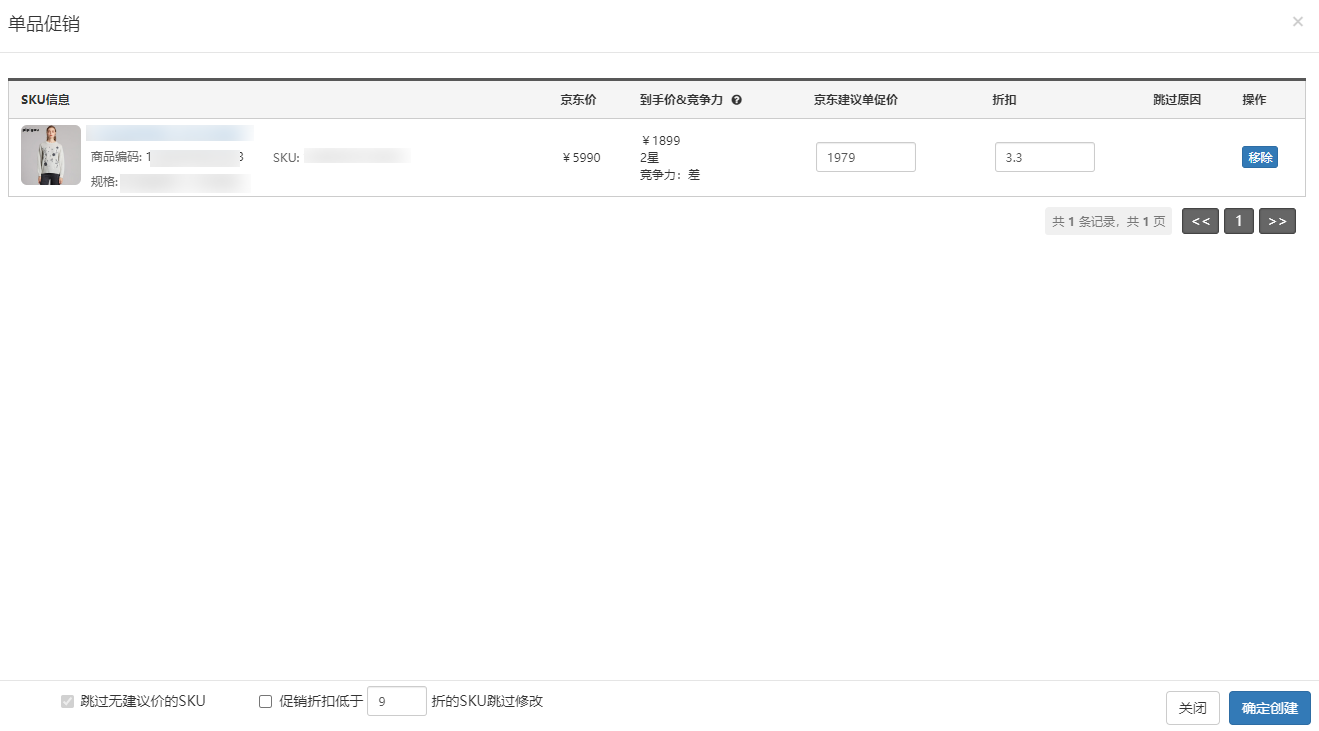Close the 单品促销 dialog with the X
Image resolution: width=1319 pixels, height=731 pixels.
(x=1297, y=21)
